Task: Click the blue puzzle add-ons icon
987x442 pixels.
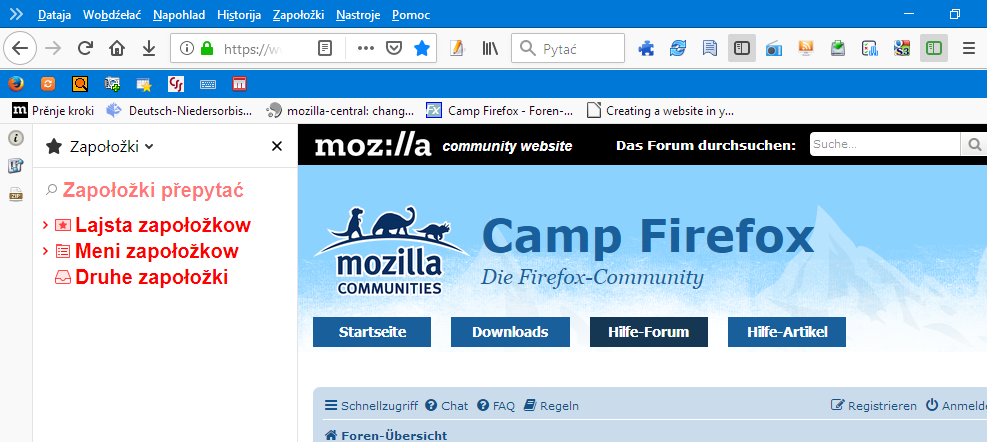Action: click(x=646, y=48)
